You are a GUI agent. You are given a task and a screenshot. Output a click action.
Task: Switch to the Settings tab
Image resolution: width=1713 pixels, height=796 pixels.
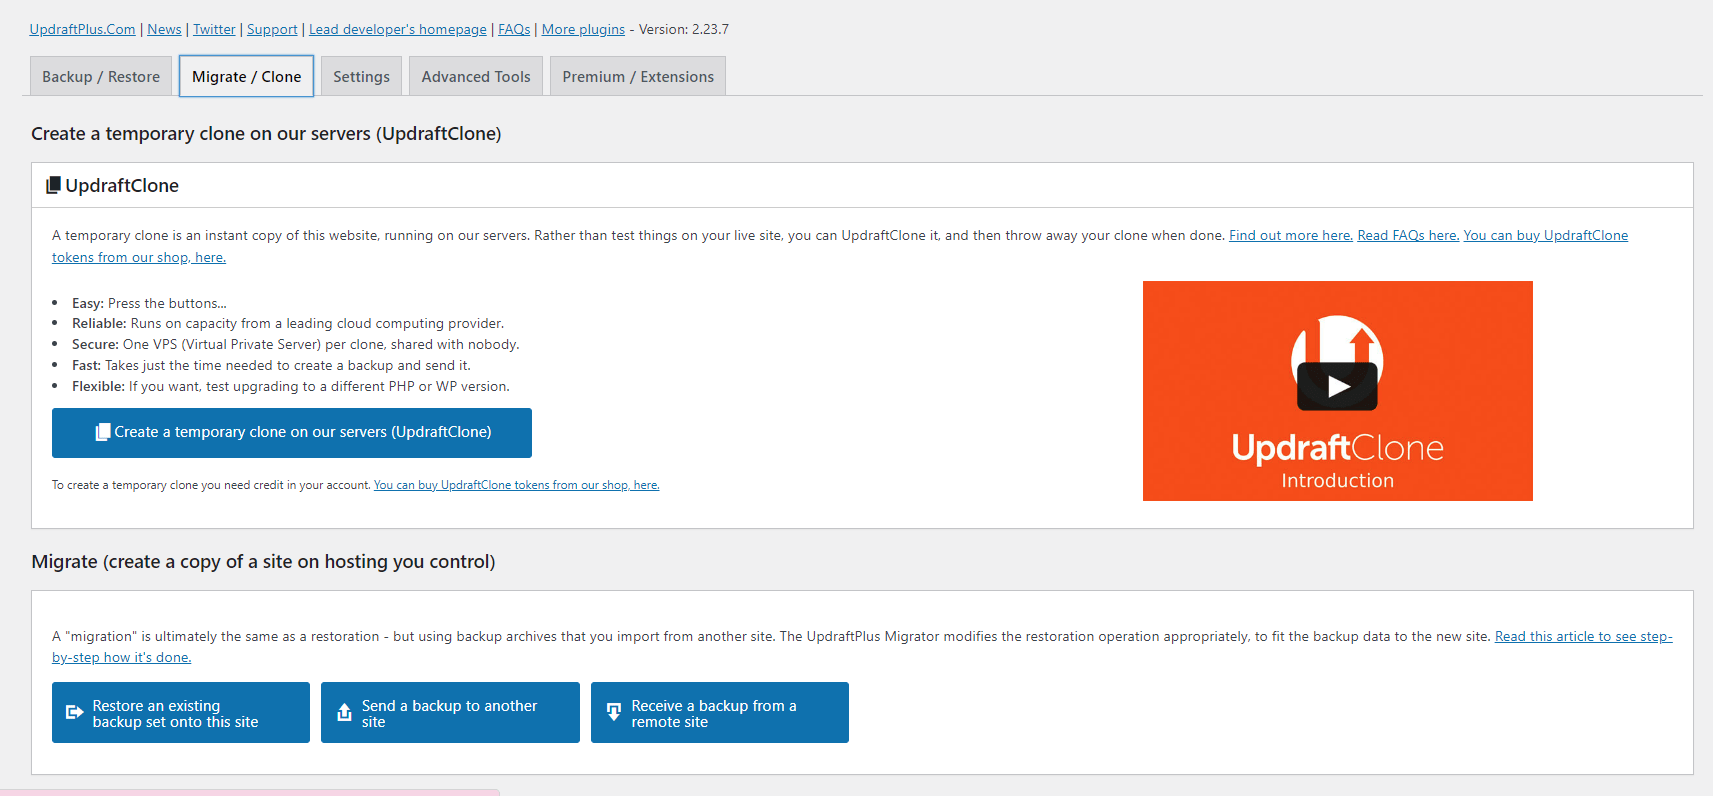[x=361, y=77]
